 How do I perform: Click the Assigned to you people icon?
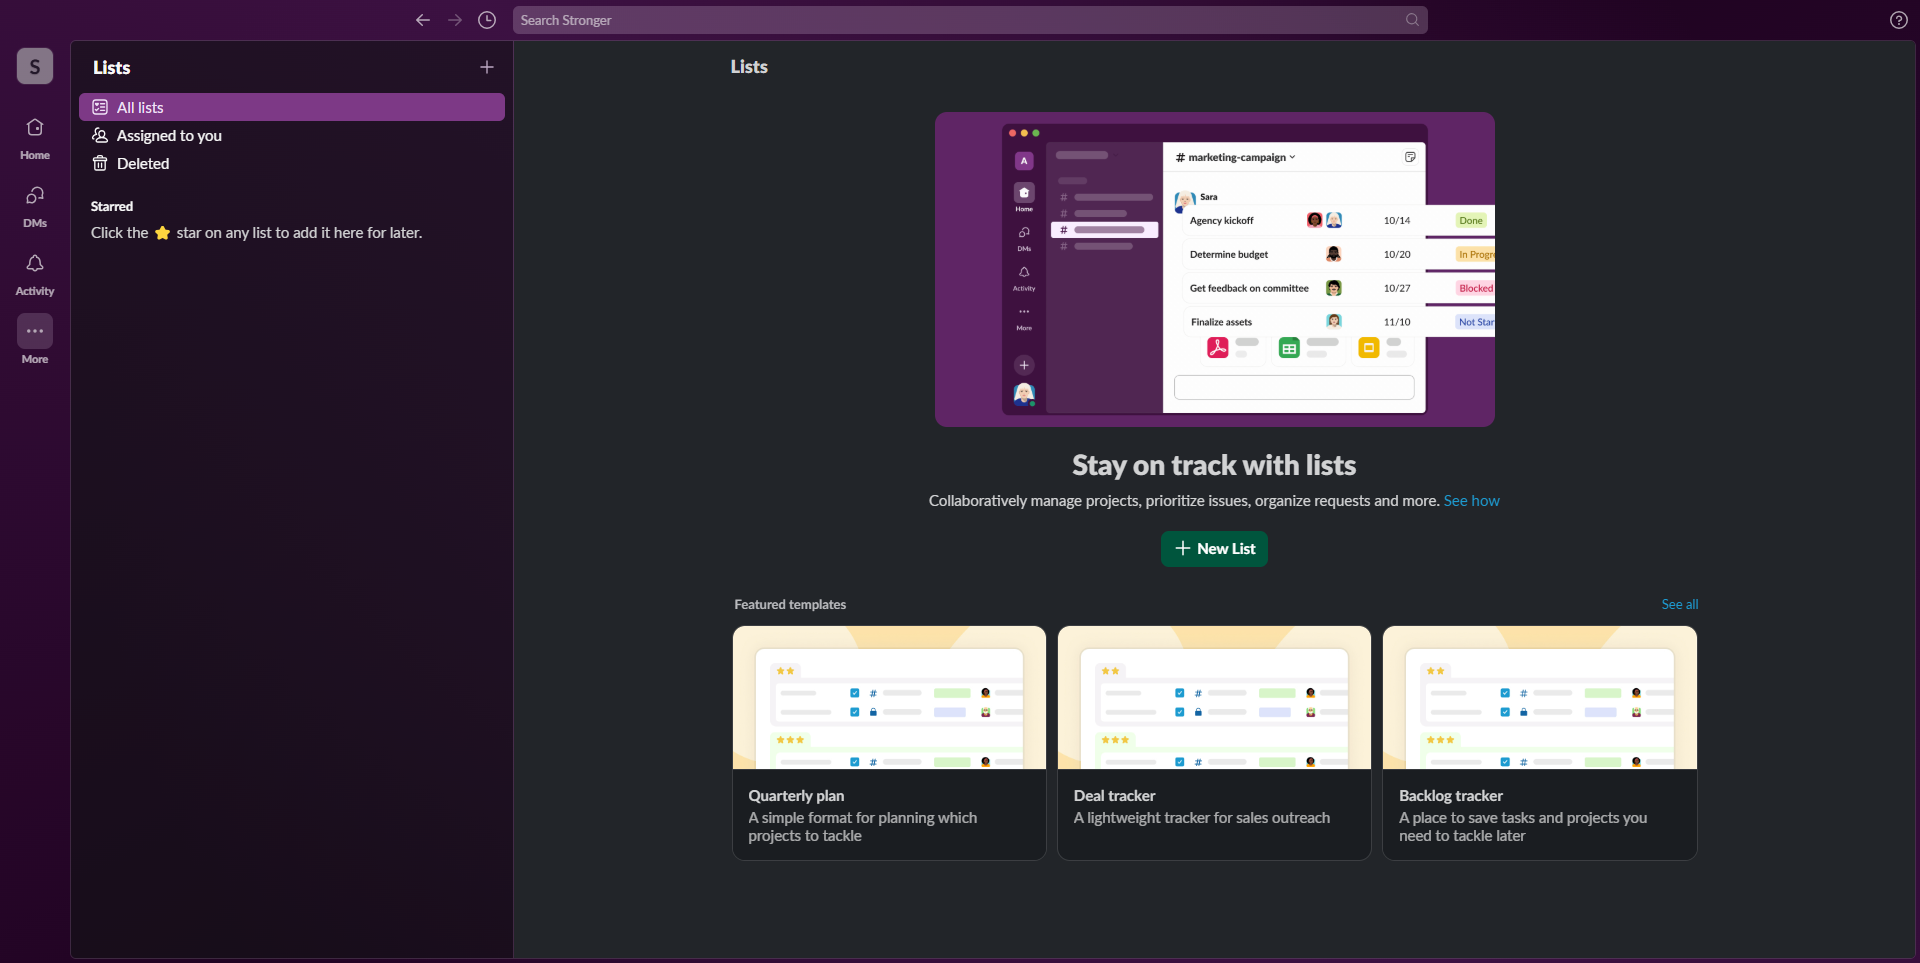[x=100, y=135]
